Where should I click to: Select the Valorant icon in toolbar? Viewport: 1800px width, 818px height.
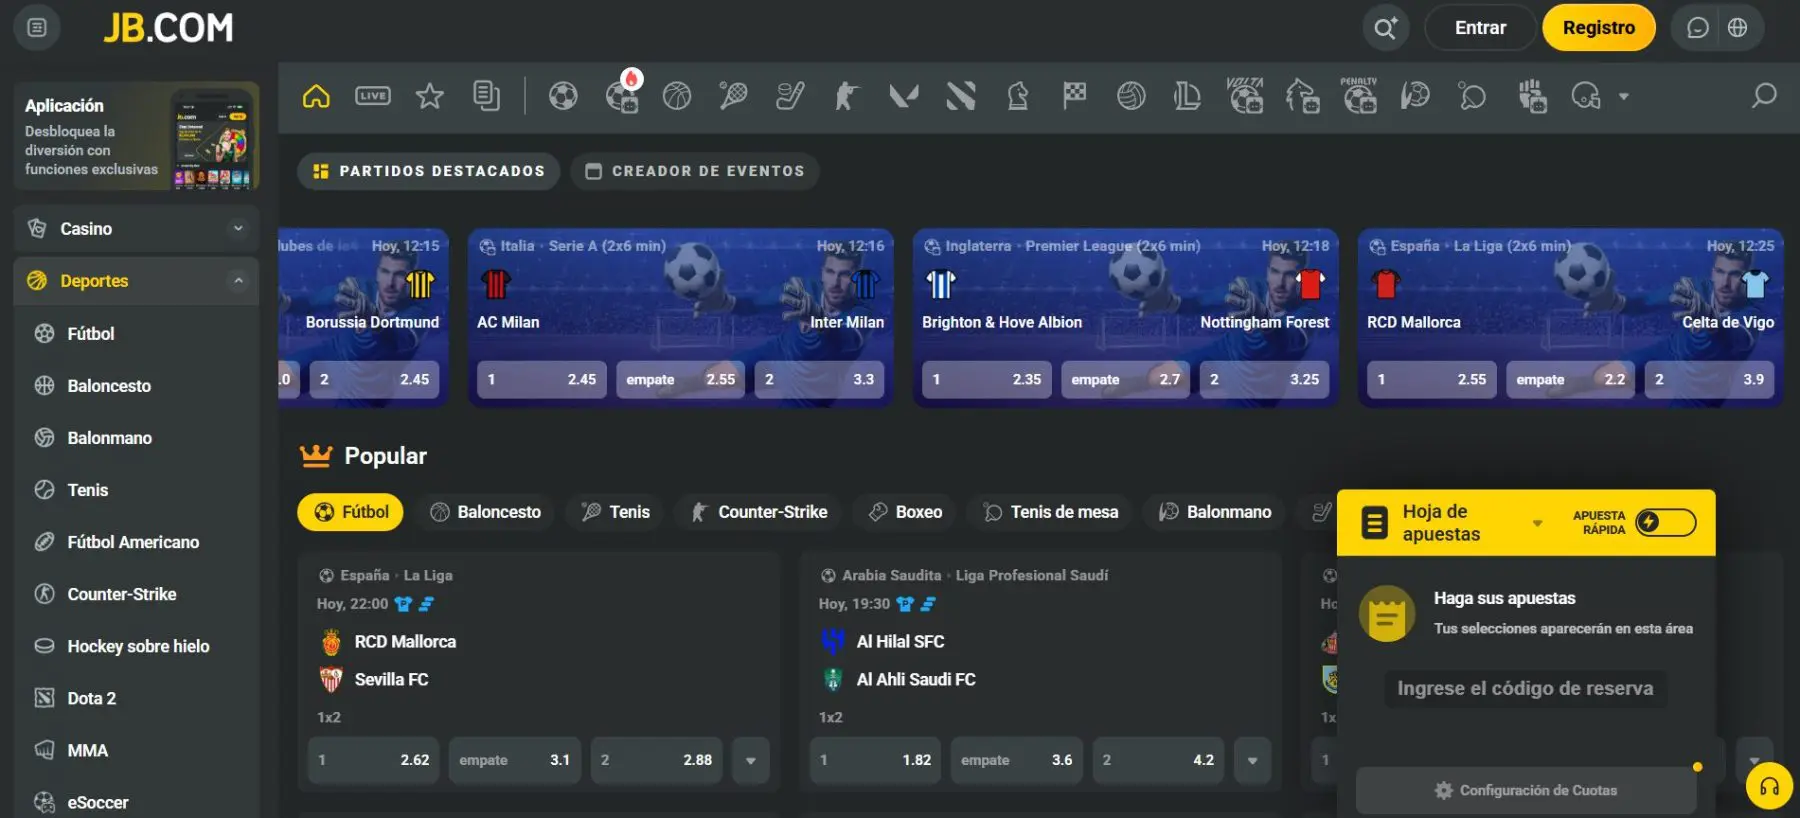coord(904,96)
